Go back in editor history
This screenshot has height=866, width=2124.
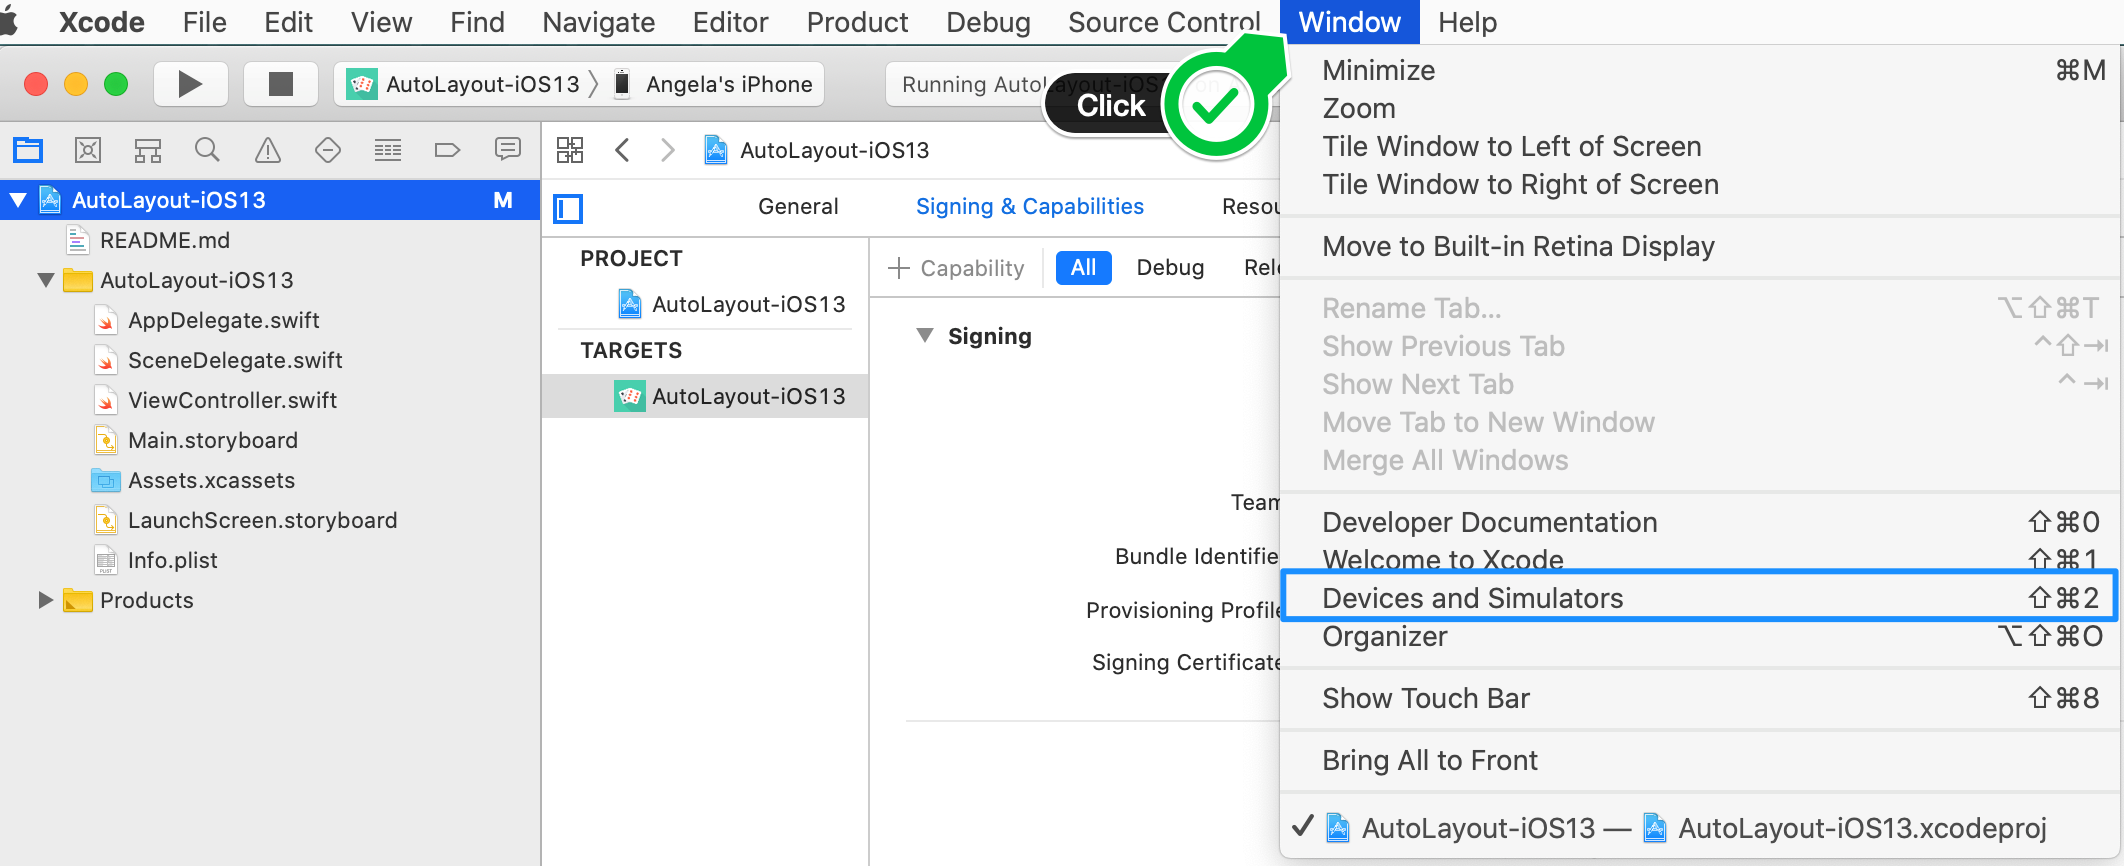622,150
